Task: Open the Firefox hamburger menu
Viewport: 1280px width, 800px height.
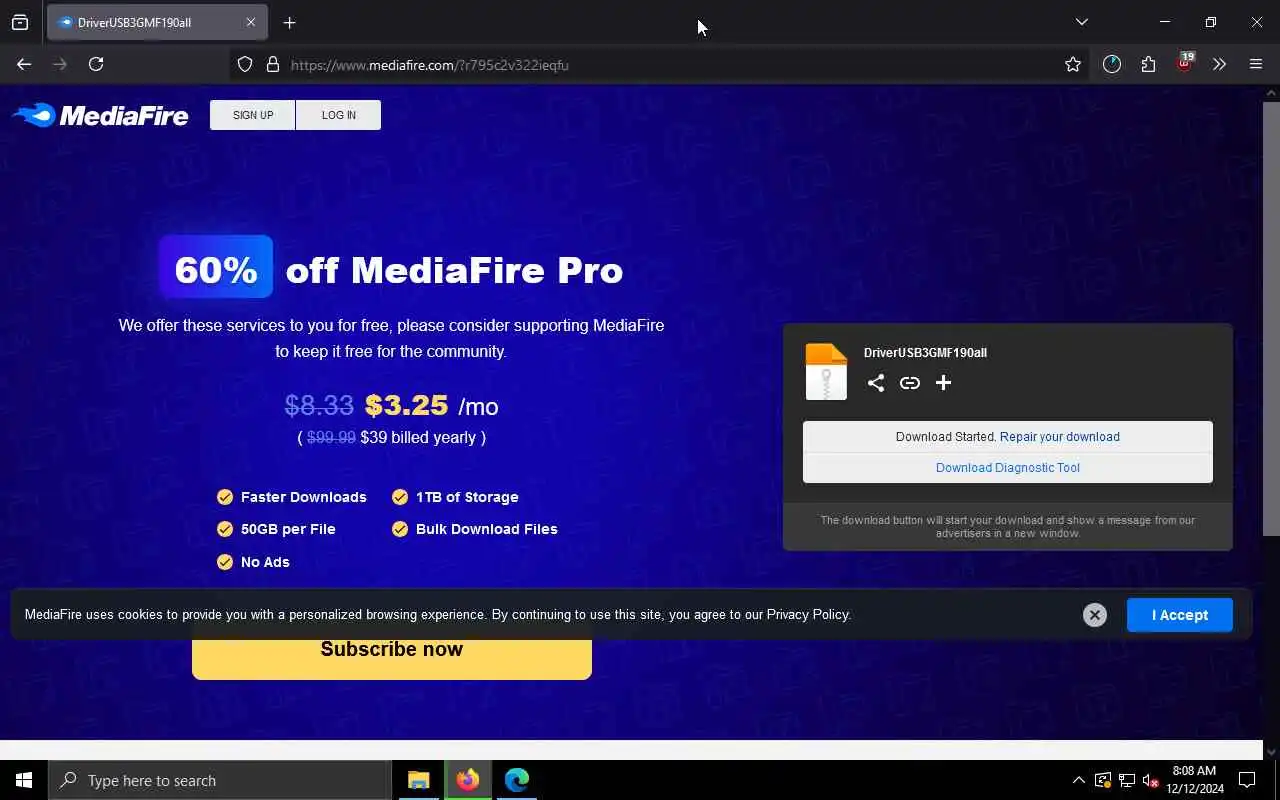Action: 1256,64
